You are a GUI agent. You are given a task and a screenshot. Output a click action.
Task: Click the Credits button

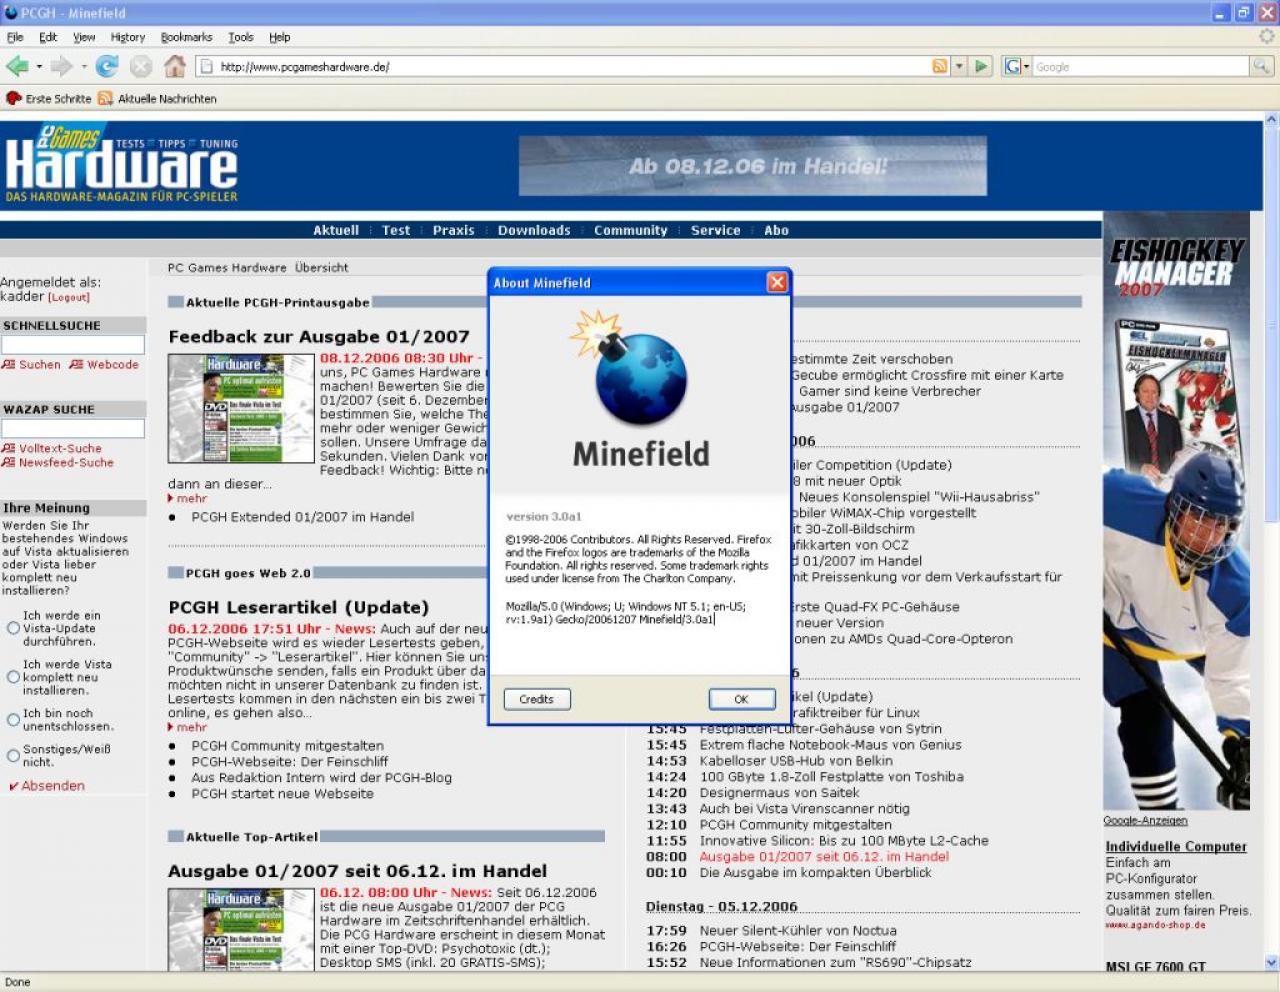coord(537,699)
